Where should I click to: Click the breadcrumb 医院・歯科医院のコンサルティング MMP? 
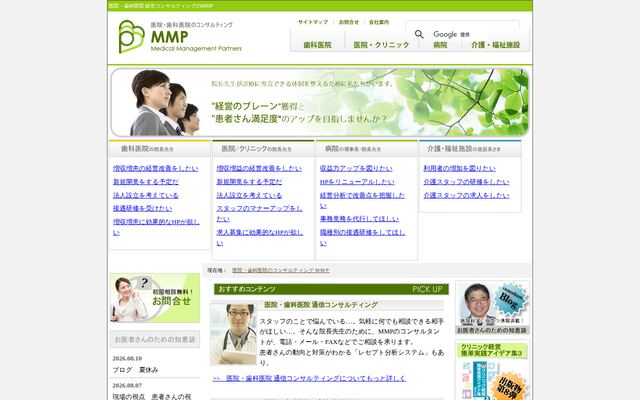(x=281, y=270)
